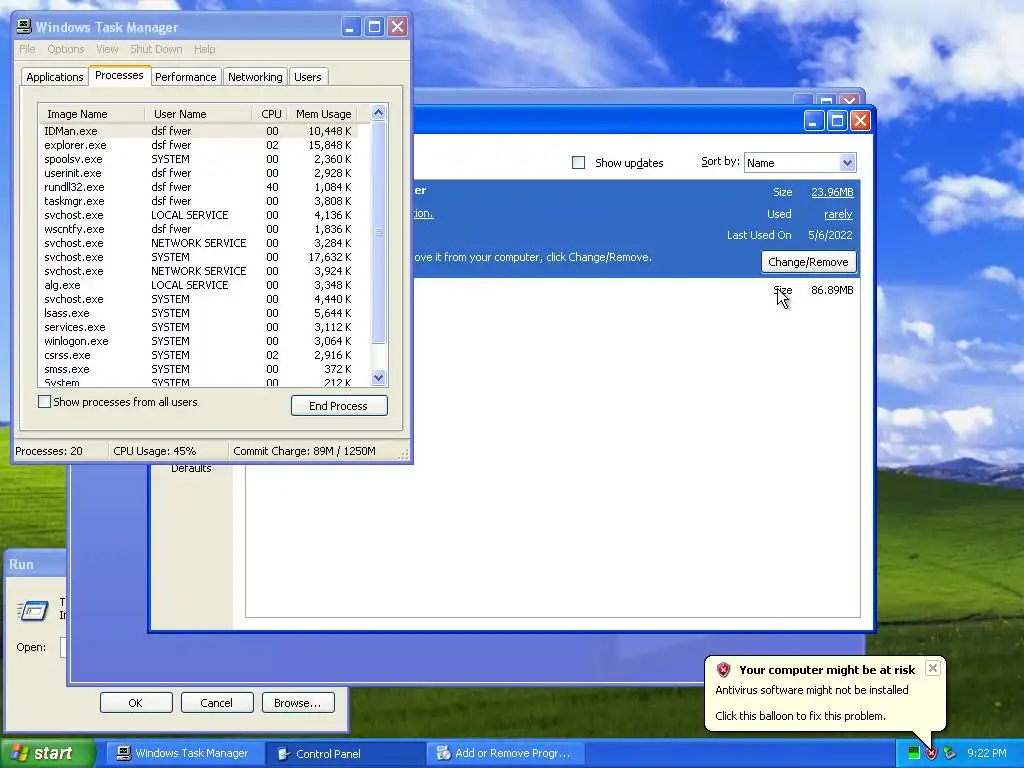Screen dimensions: 1024x768
Task: Click Browse... in the Run dialog
Action: click(298, 703)
